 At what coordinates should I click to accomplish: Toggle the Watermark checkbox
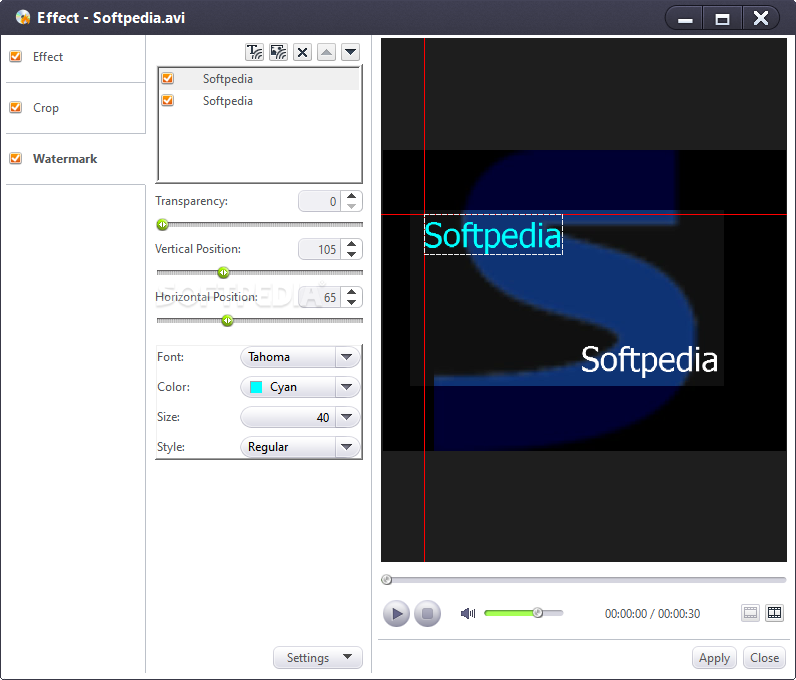(16, 158)
